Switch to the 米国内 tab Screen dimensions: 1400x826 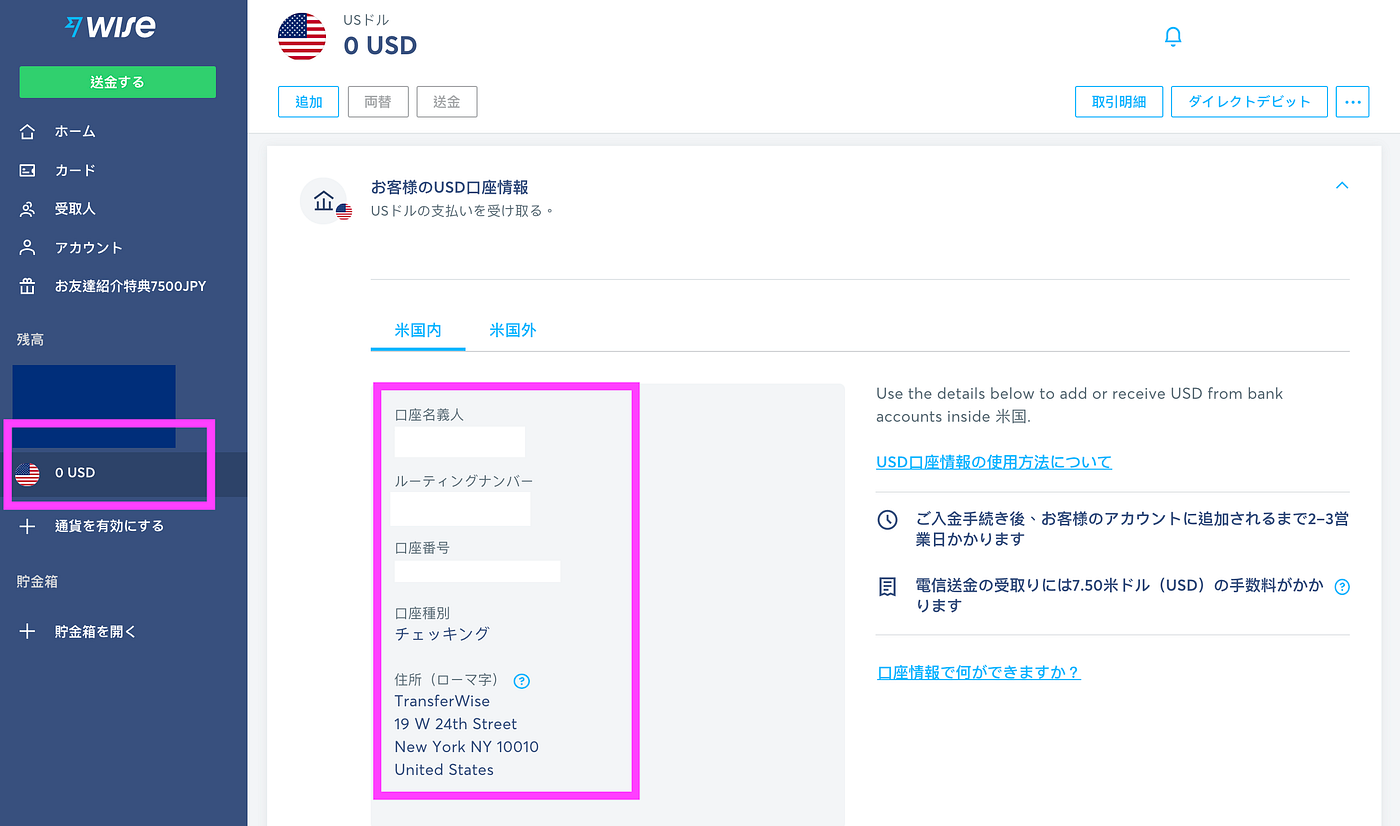pyautogui.click(x=418, y=330)
